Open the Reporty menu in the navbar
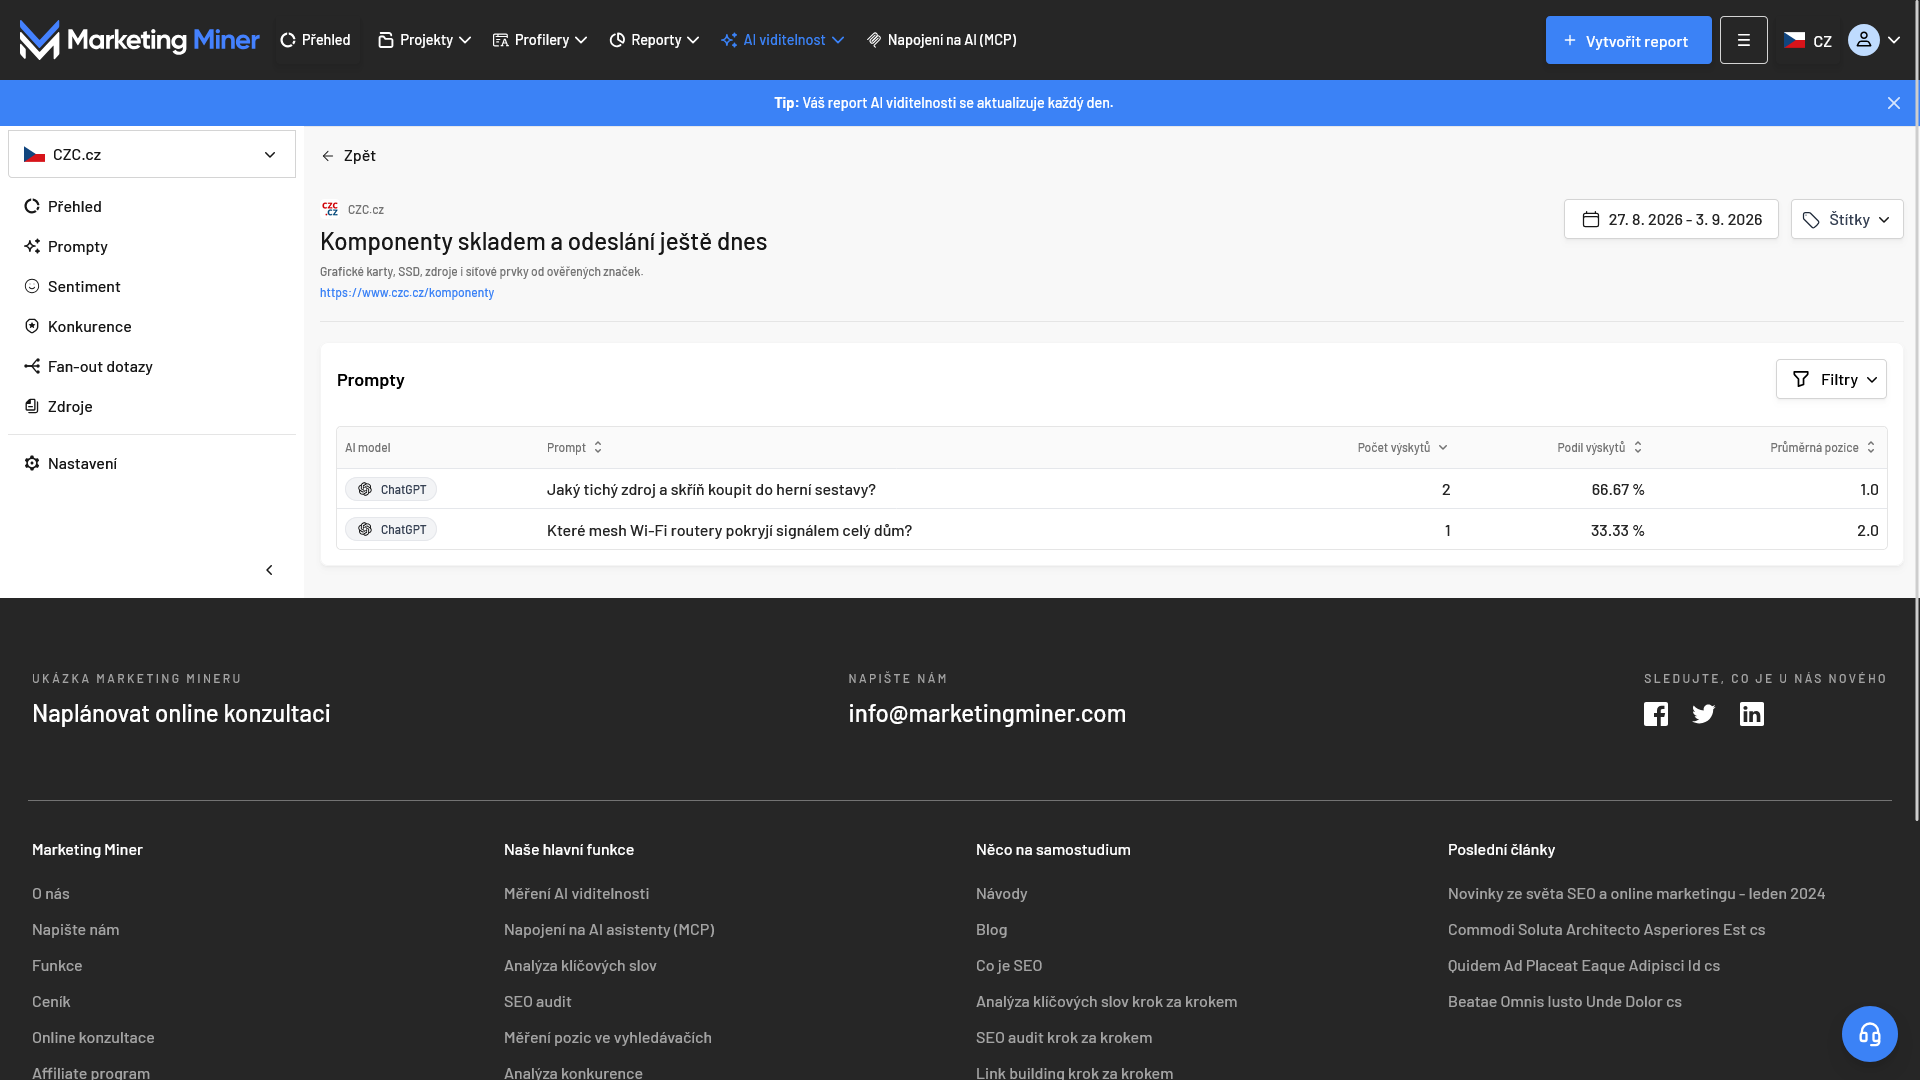 [654, 40]
